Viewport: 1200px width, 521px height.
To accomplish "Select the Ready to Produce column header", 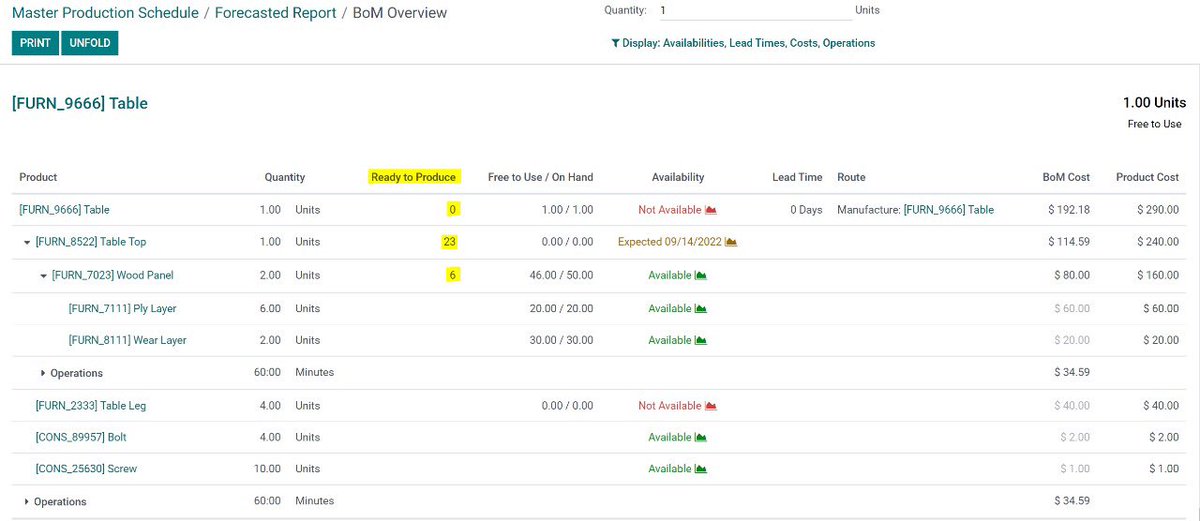I will point(413,177).
